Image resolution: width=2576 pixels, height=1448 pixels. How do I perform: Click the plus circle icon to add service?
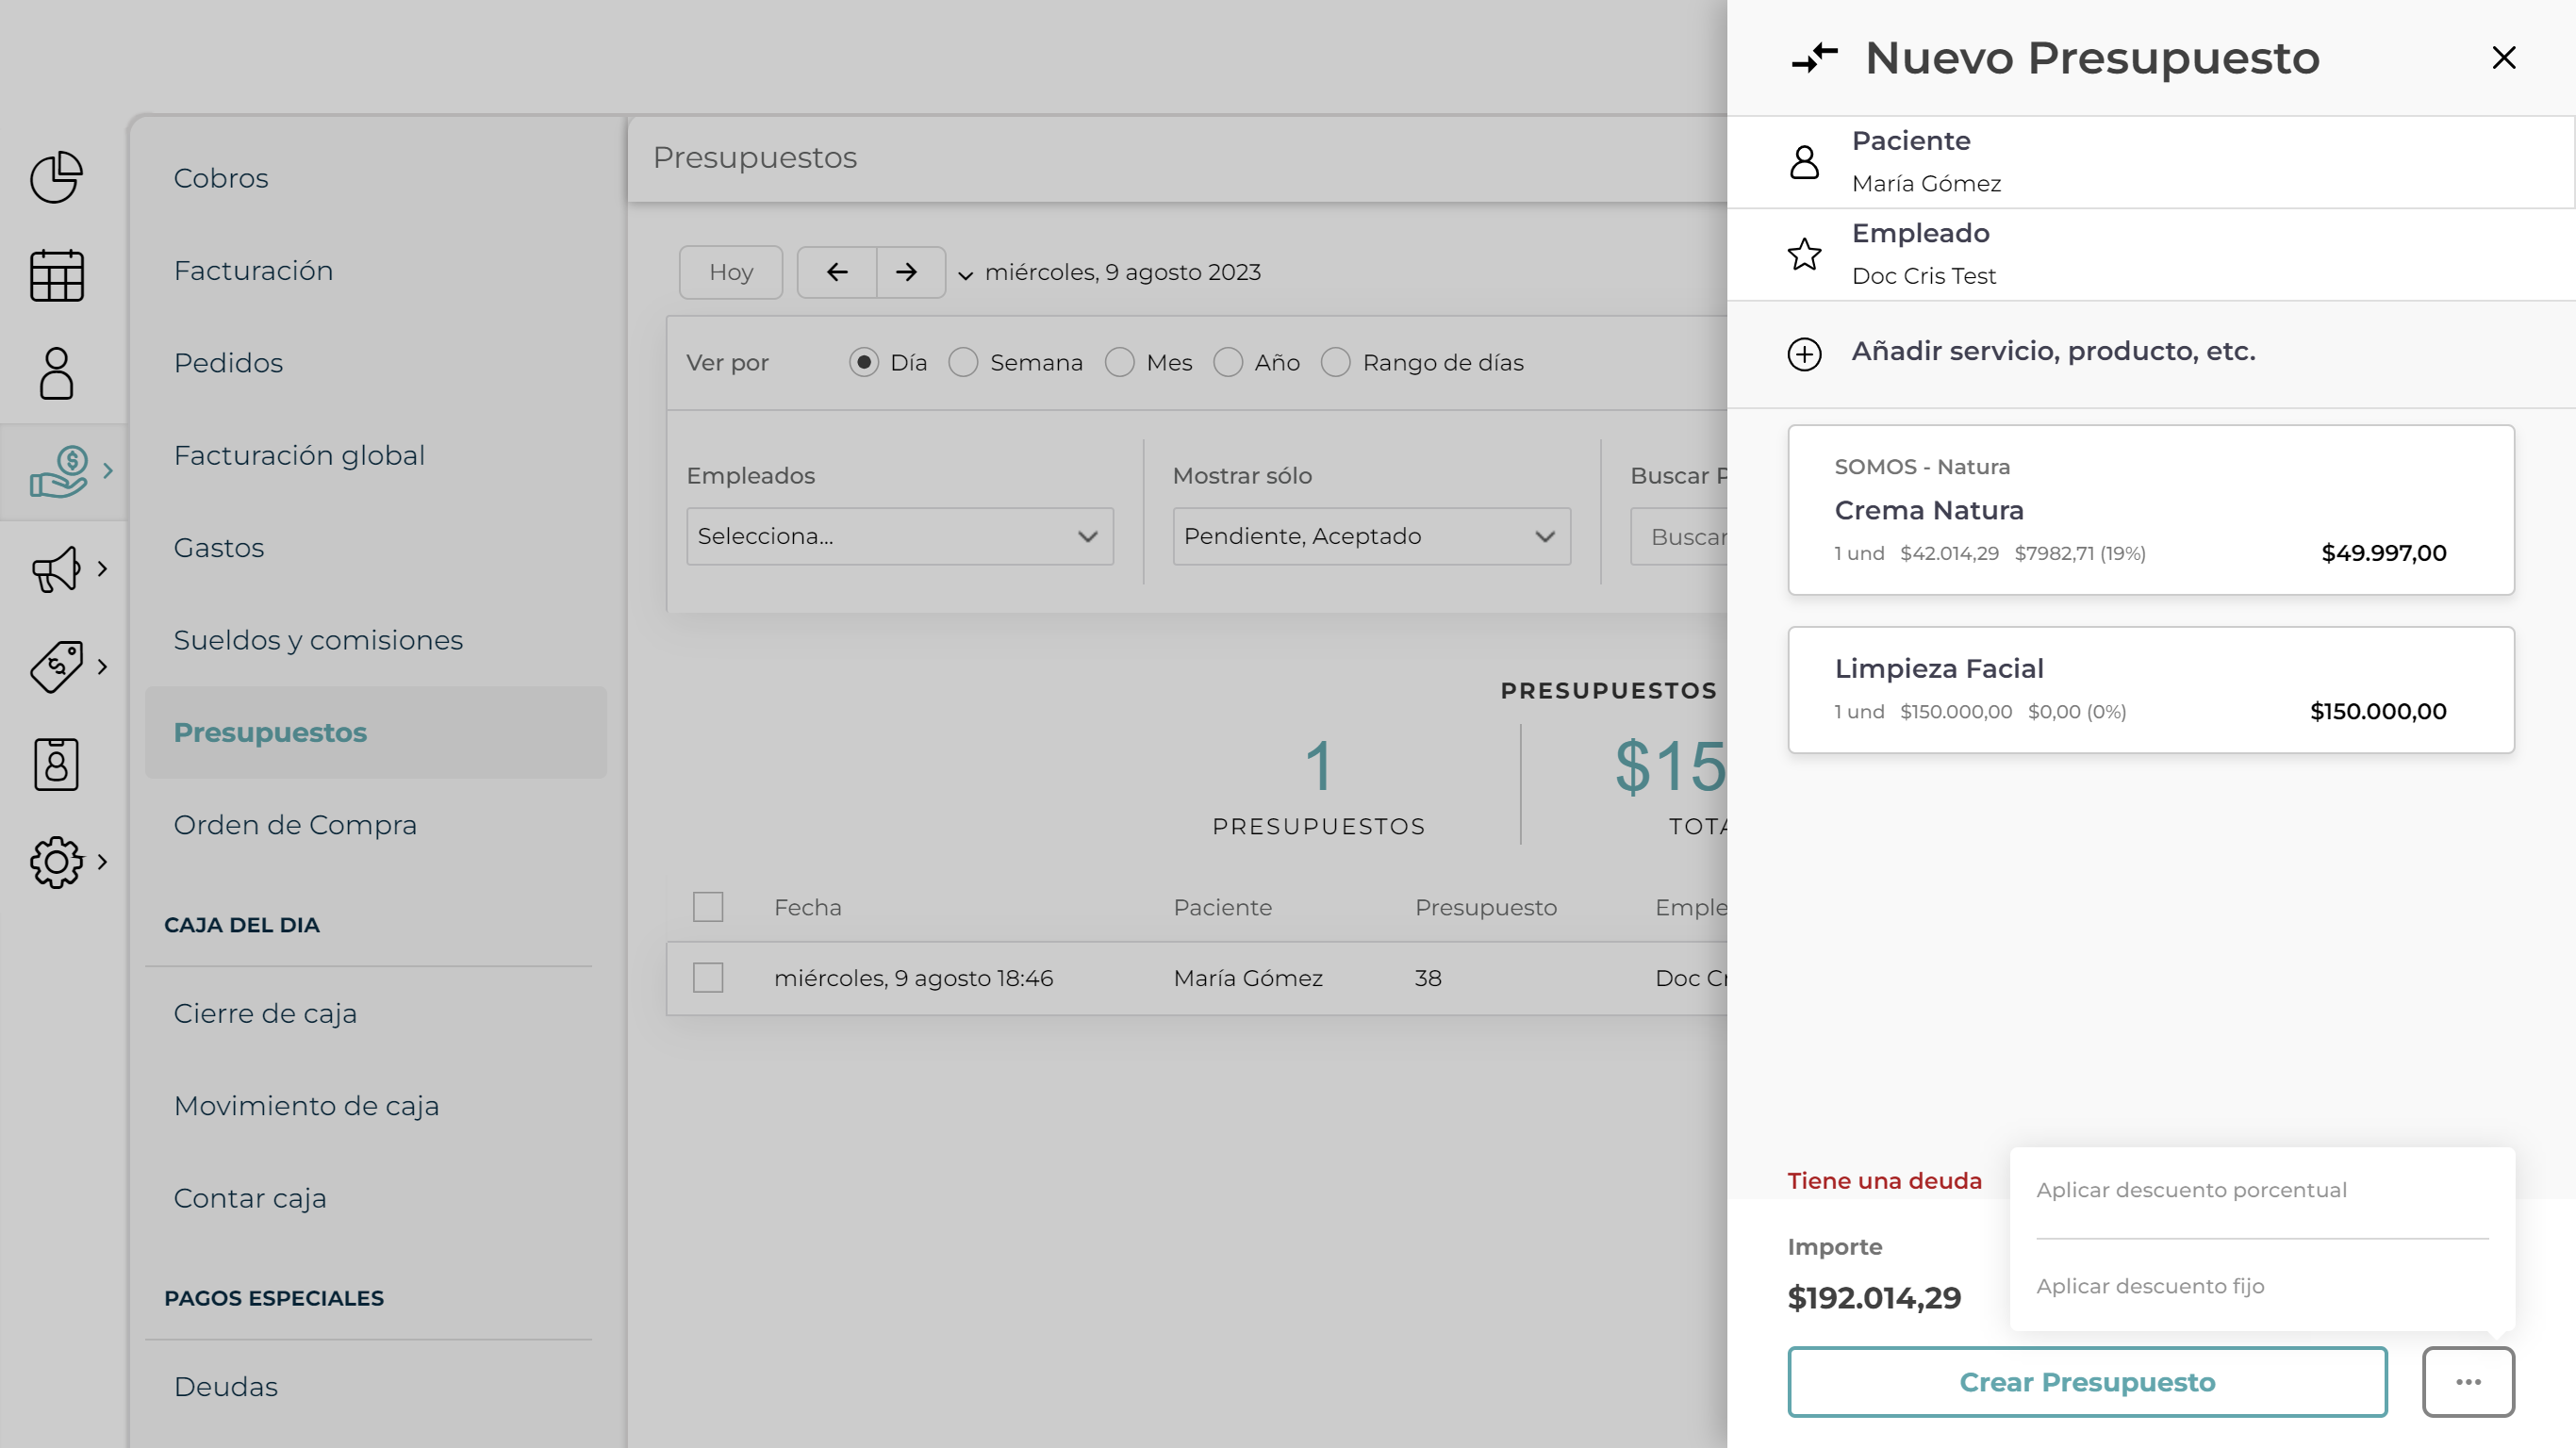(x=1804, y=354)
